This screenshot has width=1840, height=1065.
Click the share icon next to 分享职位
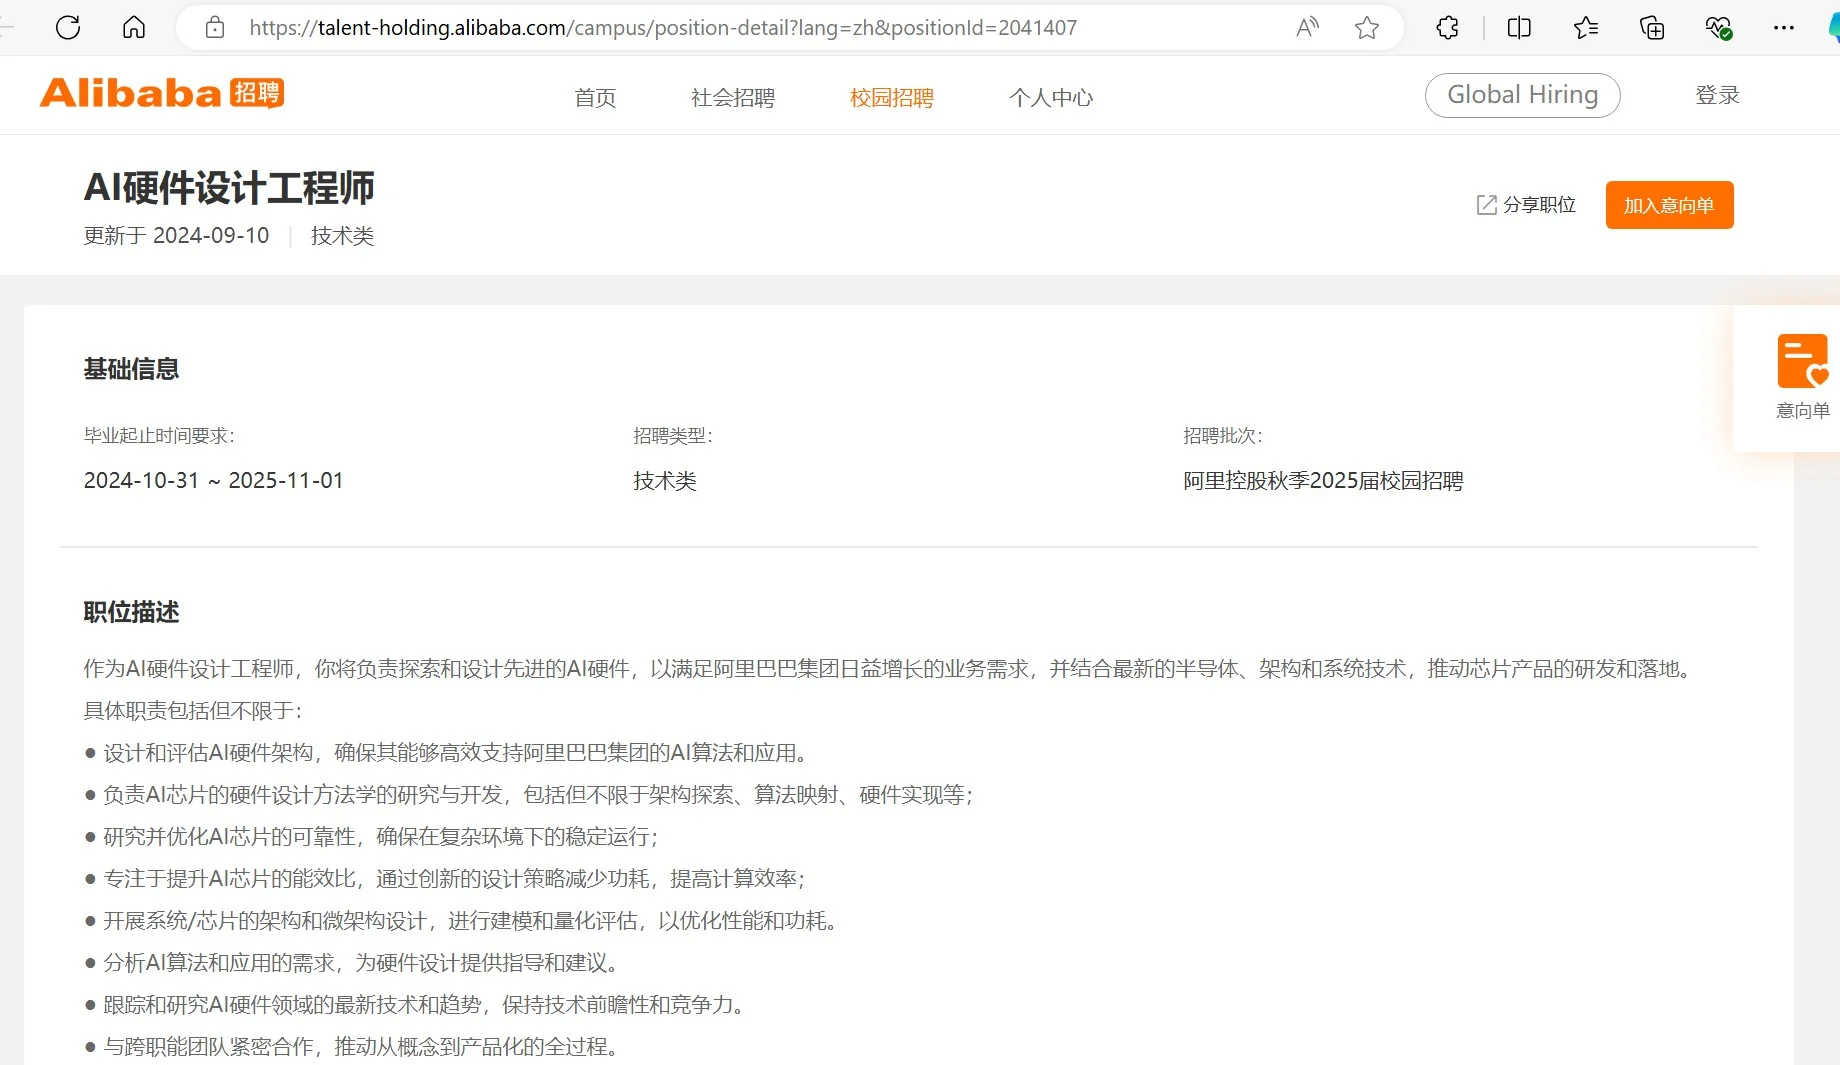click(x=1487, y=205)
